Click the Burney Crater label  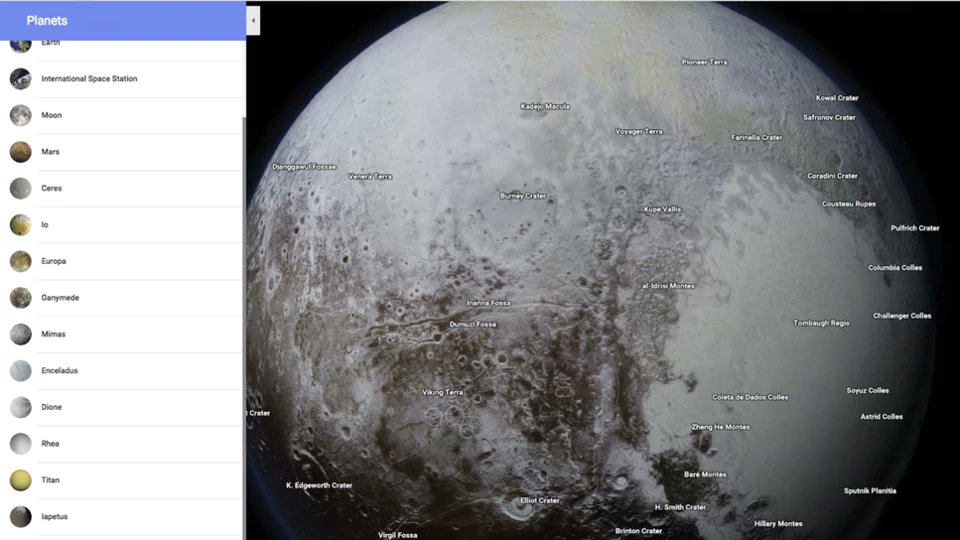[523, 196]
